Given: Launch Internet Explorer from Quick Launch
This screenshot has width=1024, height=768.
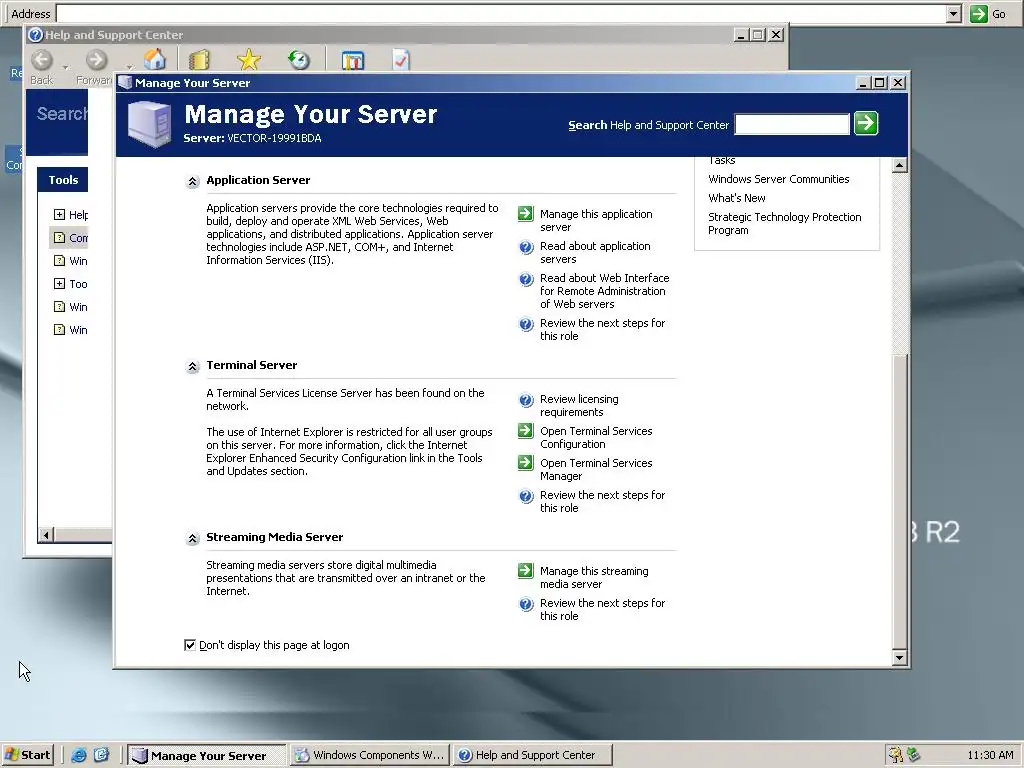Looking at the screenshot, I should click(x=79, y=755).
